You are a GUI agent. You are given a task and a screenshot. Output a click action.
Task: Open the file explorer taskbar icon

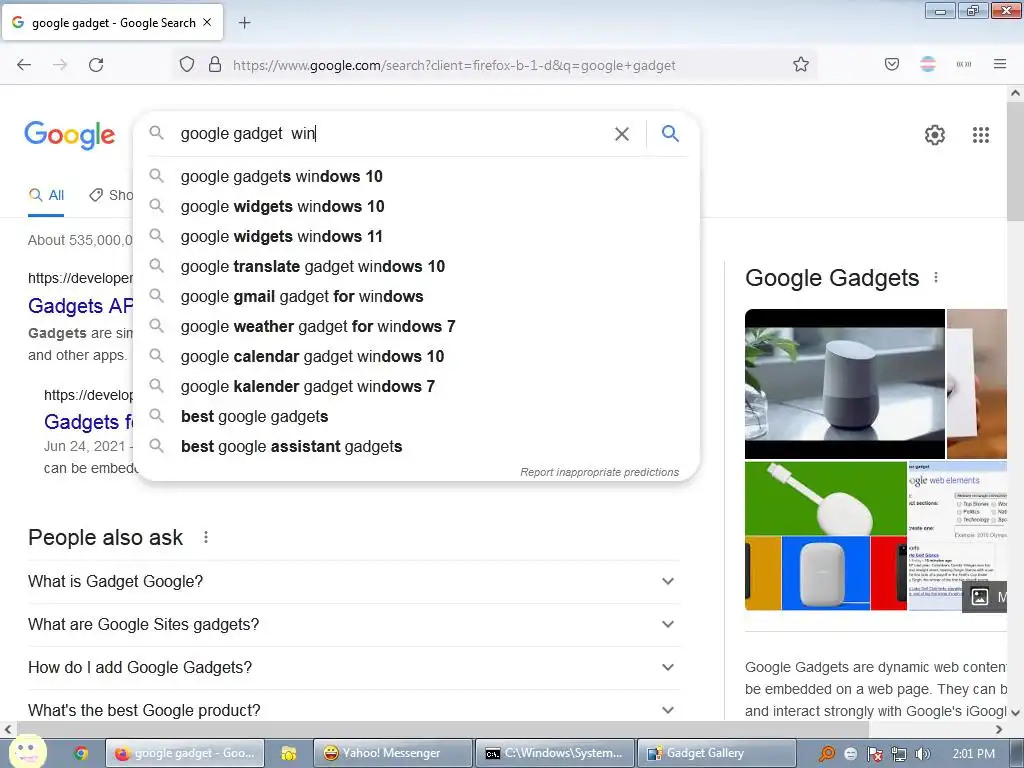coord(288,753)
